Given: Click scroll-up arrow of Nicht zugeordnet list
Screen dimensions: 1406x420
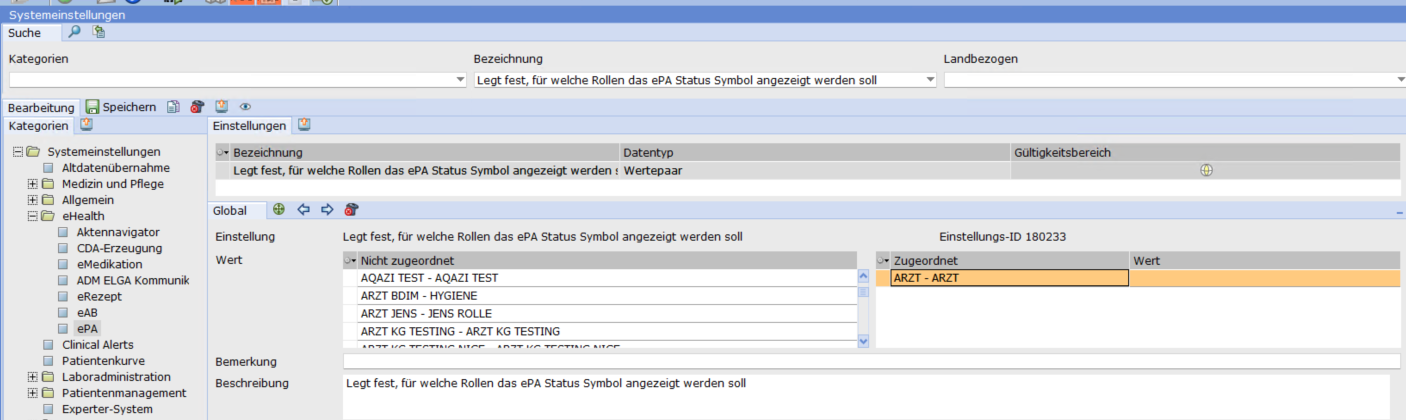Looking at the screenshot, I should [x=864, y=276].
